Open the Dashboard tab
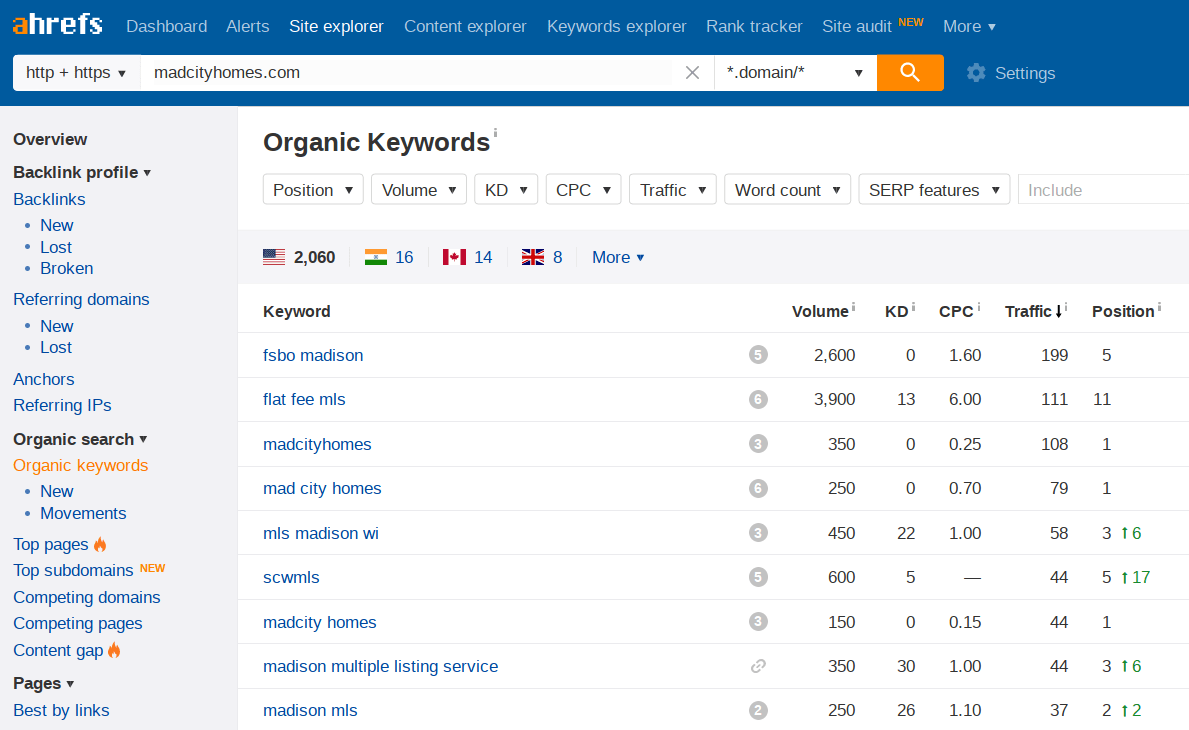 [x=167, y=26]
